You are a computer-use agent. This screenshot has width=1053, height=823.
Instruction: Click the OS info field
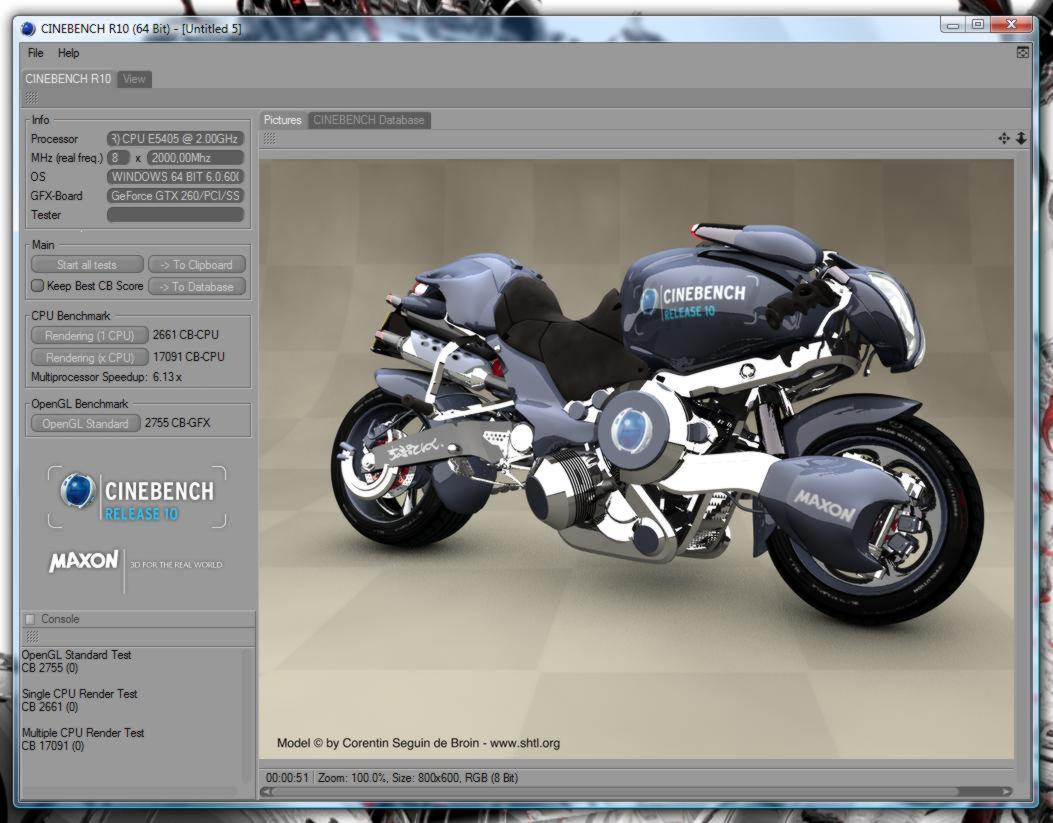click(x=175, y=177)
